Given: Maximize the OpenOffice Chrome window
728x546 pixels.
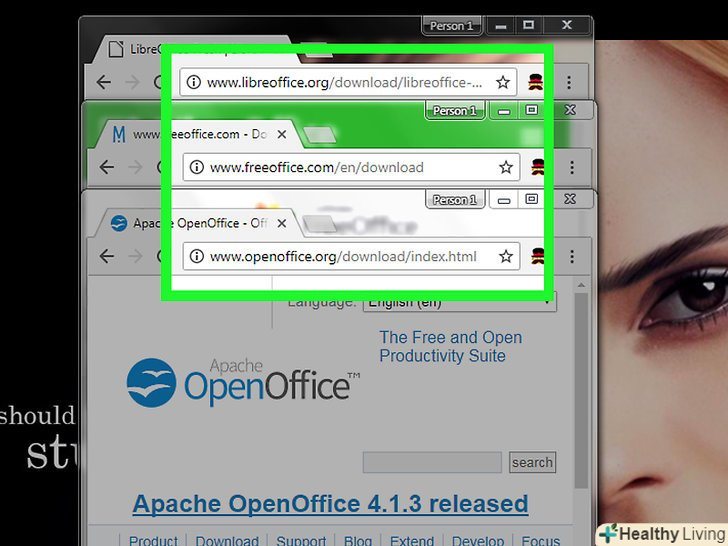Looking at the screenshot, I should tap(532, 199).
